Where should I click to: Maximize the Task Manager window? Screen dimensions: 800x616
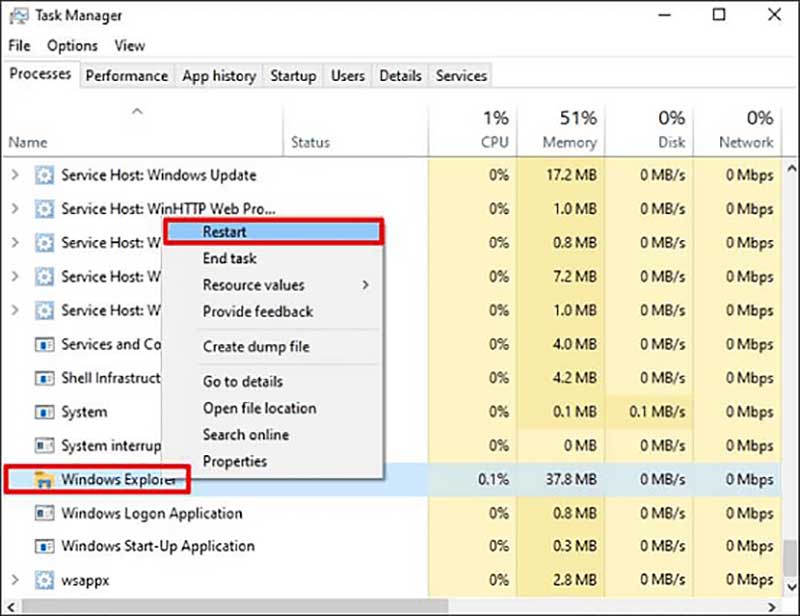click(x=719, y=15)
